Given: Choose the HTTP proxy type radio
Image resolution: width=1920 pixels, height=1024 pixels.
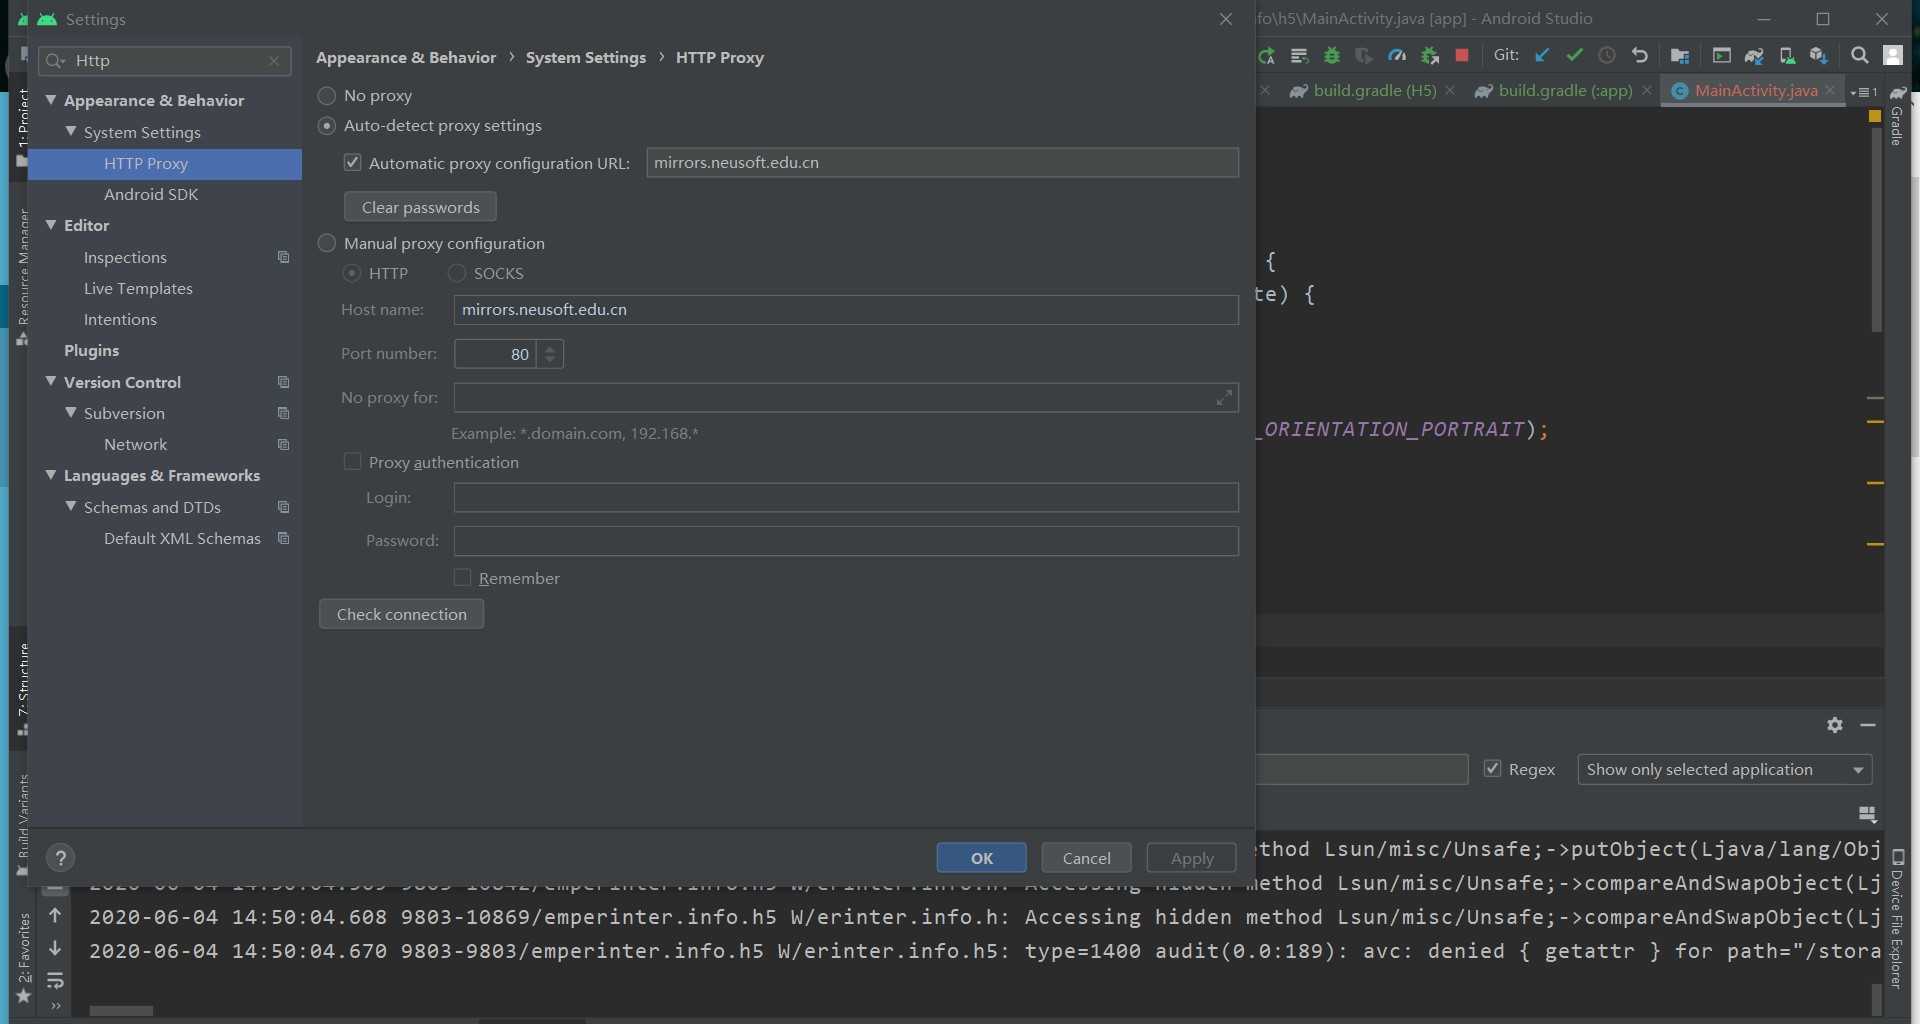Looking at the screenshot, I should 352,273.
